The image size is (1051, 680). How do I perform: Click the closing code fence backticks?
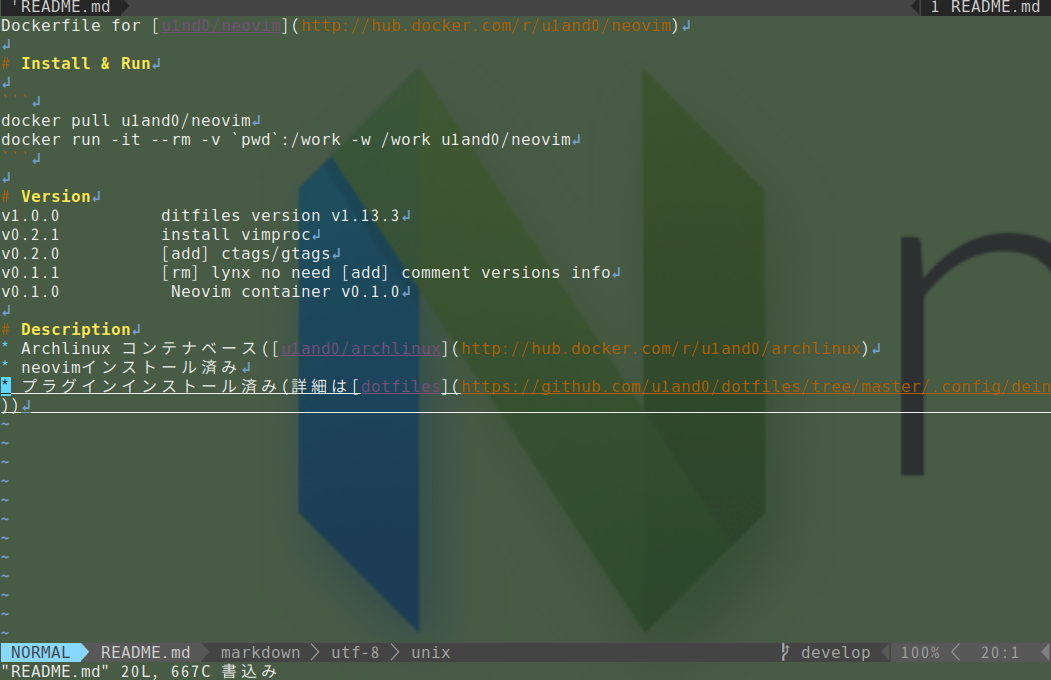[x=15, y=156]
